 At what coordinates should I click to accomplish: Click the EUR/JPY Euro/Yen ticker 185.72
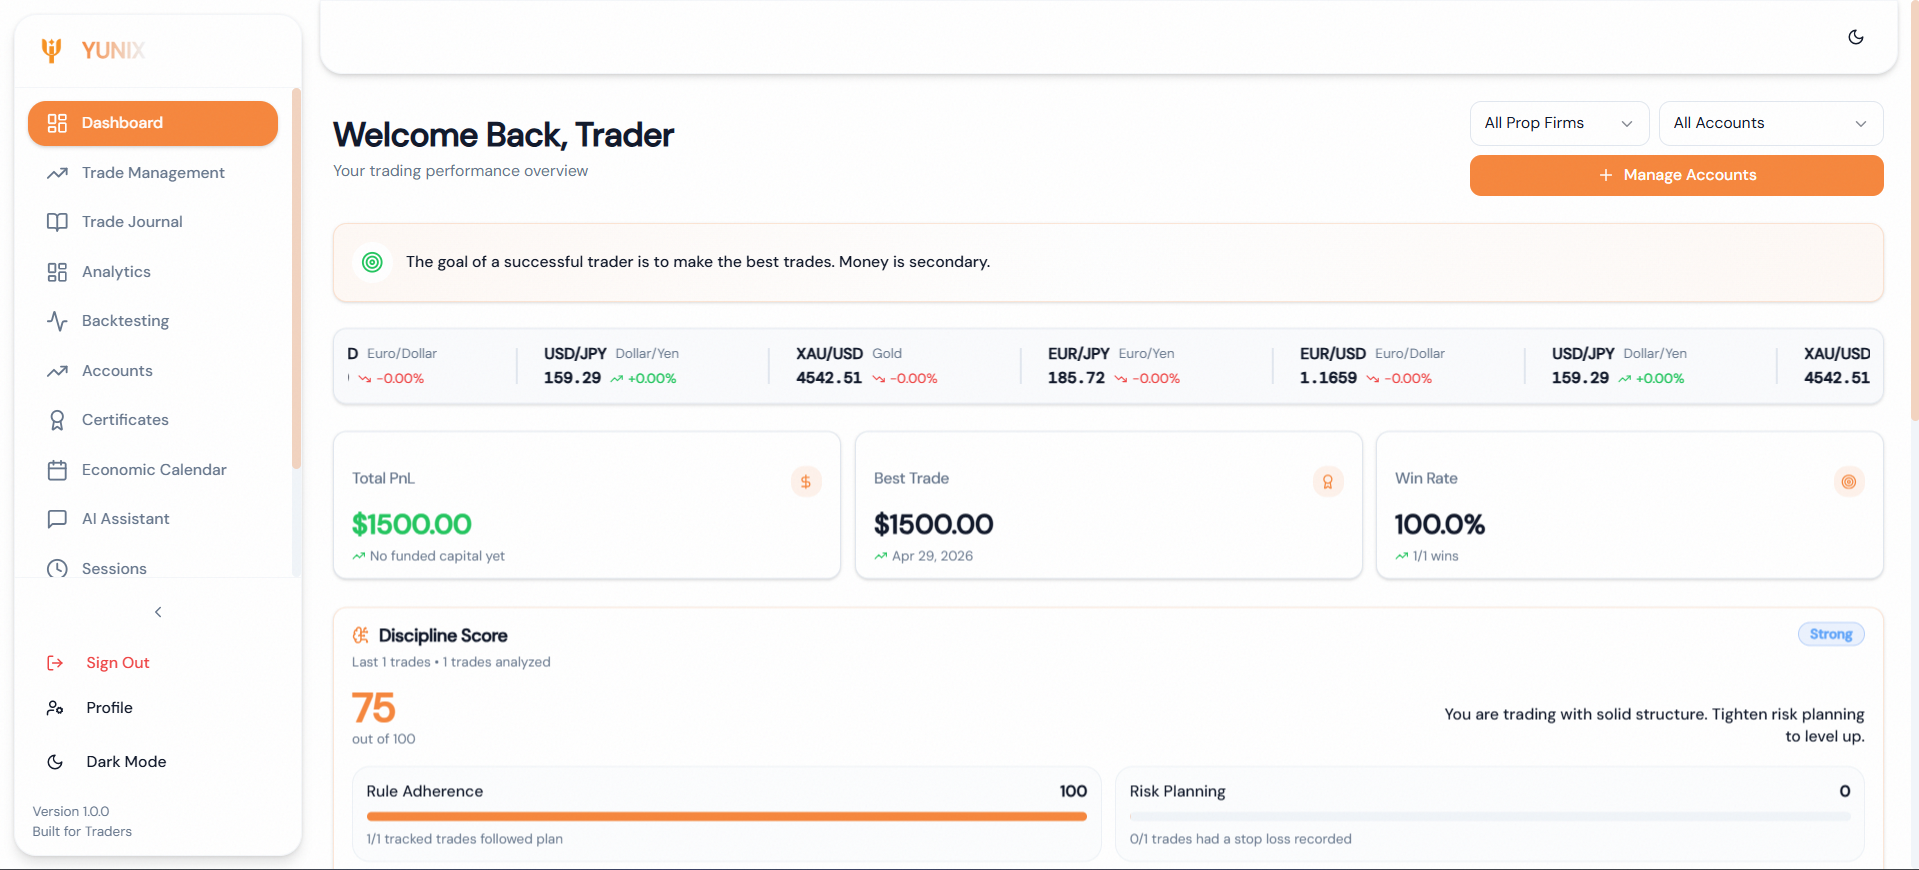1076,378
